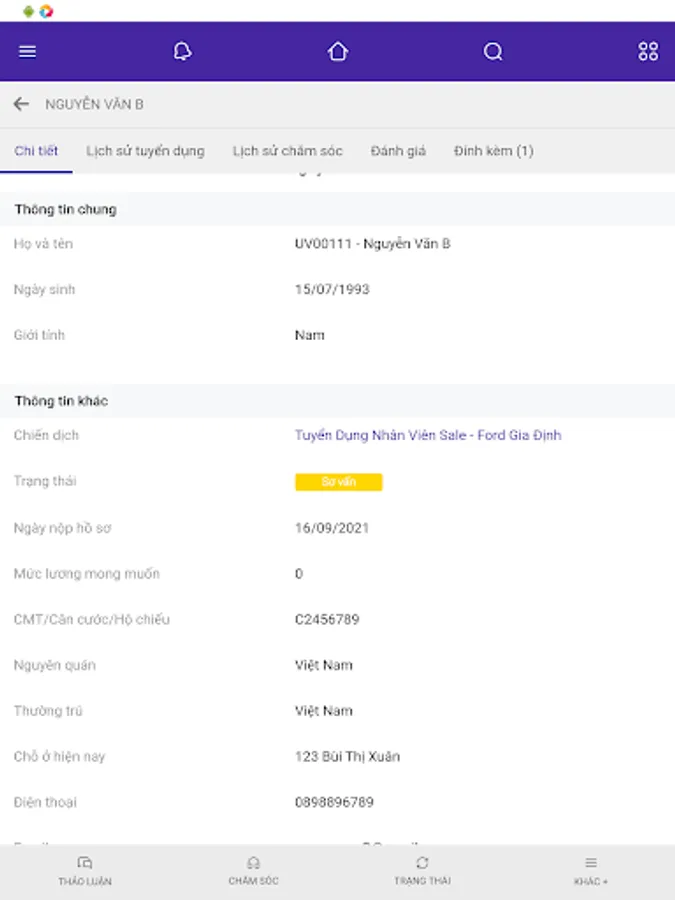Go to home screen icon

tap(338, 52)
